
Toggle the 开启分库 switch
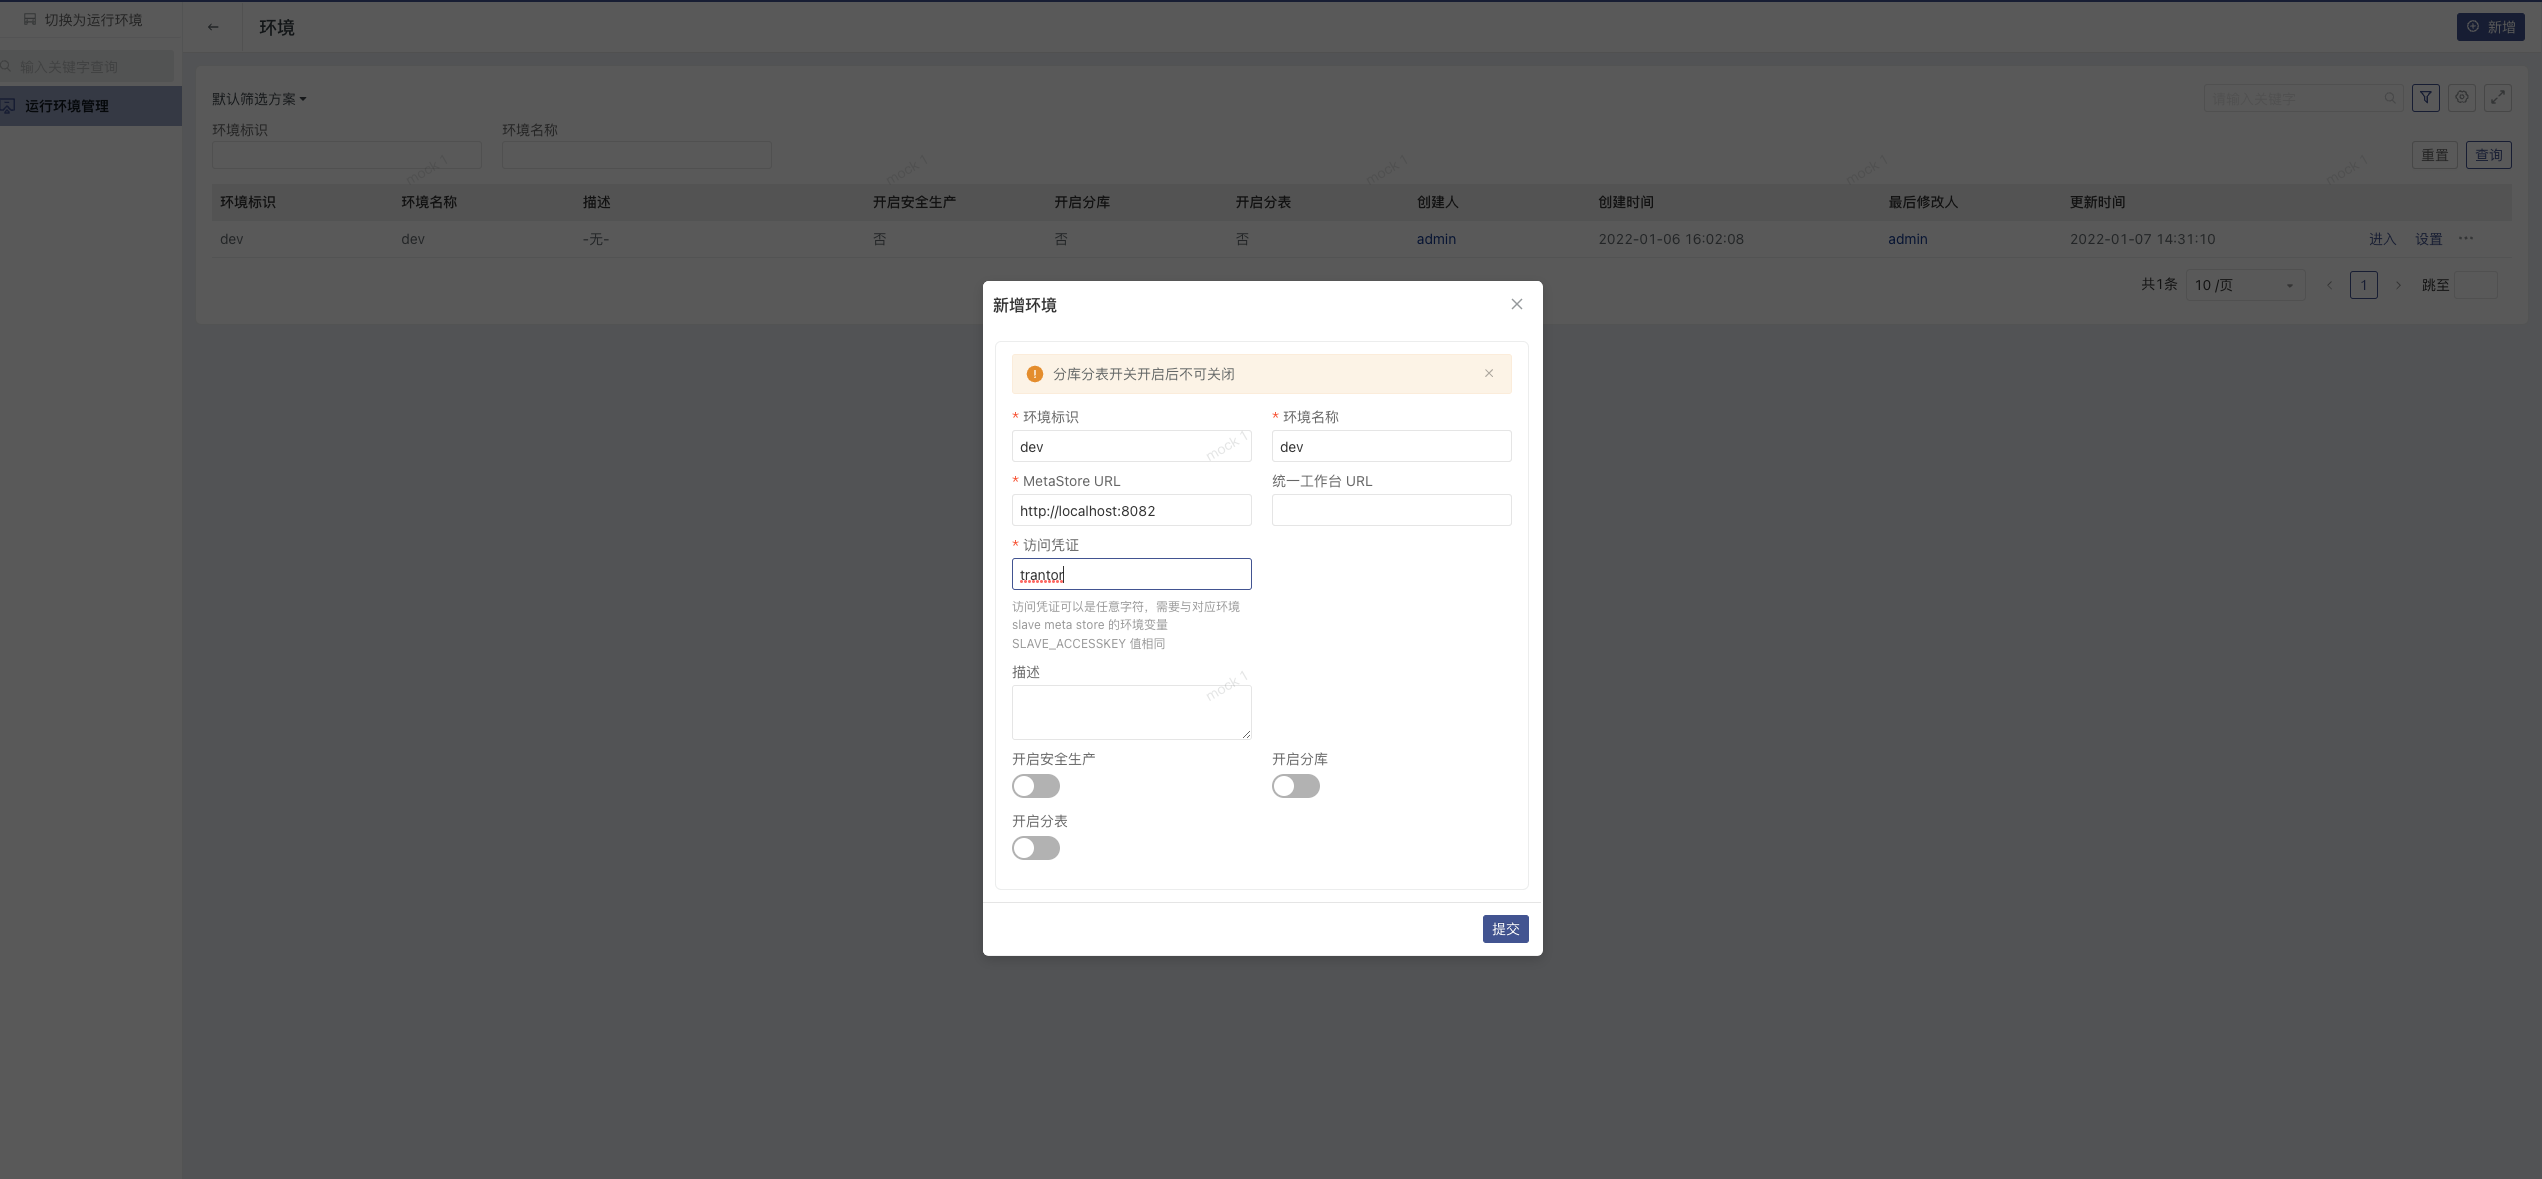pyautogui.click(x=1295, y=786)
